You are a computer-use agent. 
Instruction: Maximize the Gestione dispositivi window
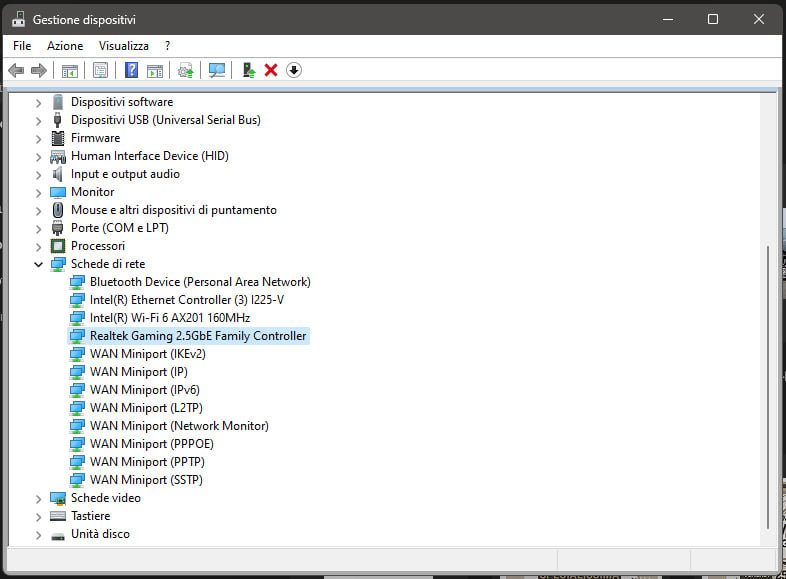tap(713, 19)
